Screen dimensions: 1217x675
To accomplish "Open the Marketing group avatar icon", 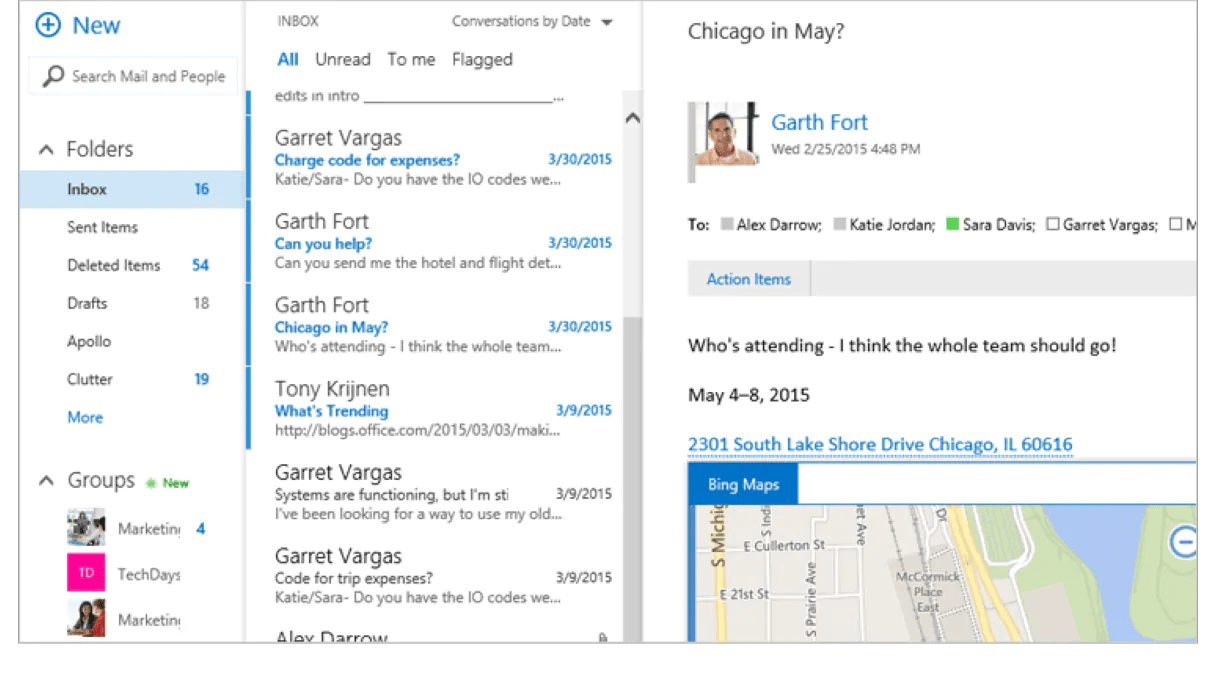I will [86, 525].
